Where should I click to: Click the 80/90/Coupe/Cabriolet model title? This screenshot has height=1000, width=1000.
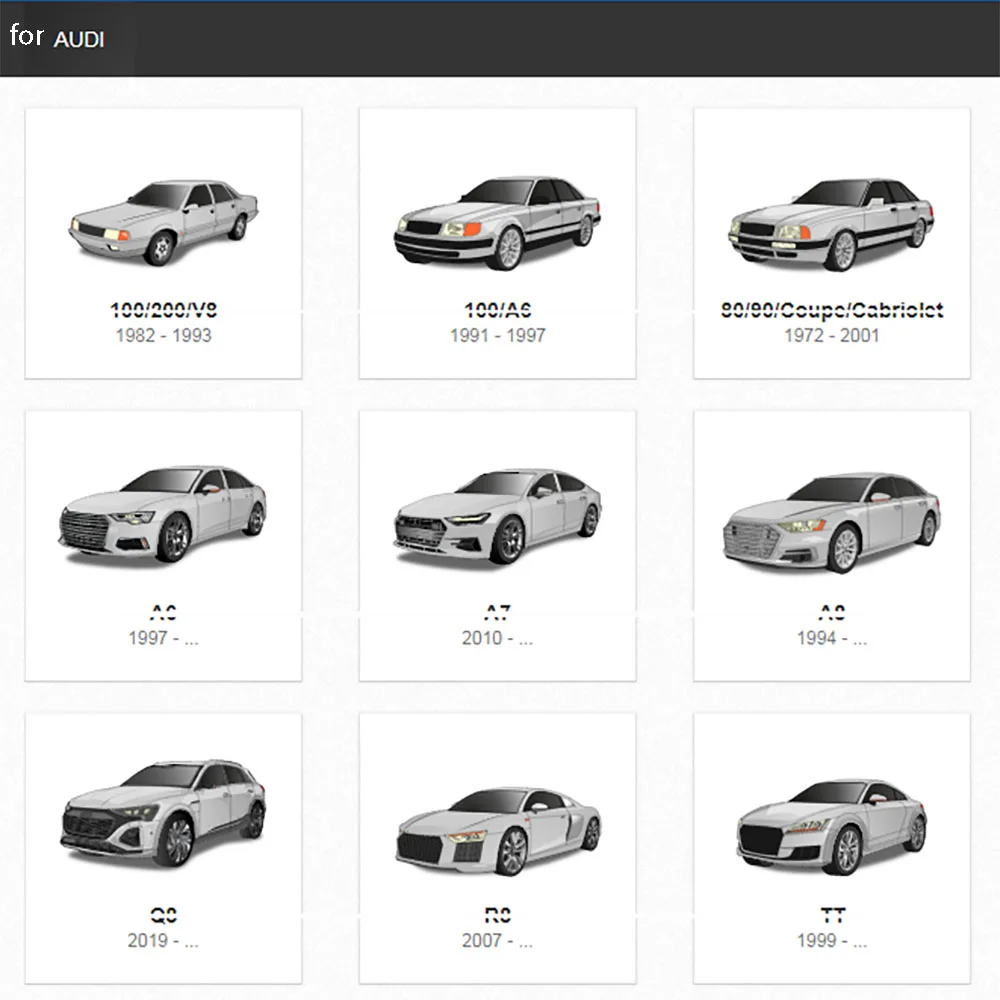(832, 310)
